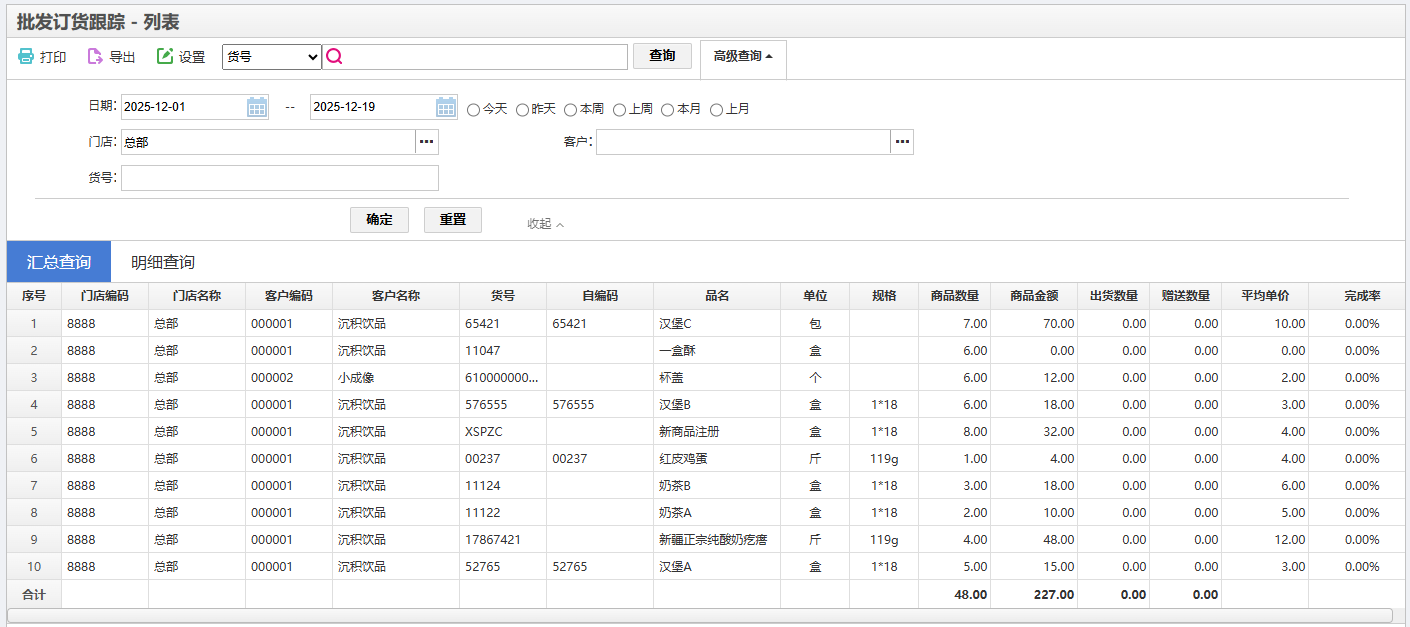The height and width of the screenshot is (627, 1410).
Task: Click the 重置 reset button
Action: coord(452,220)
